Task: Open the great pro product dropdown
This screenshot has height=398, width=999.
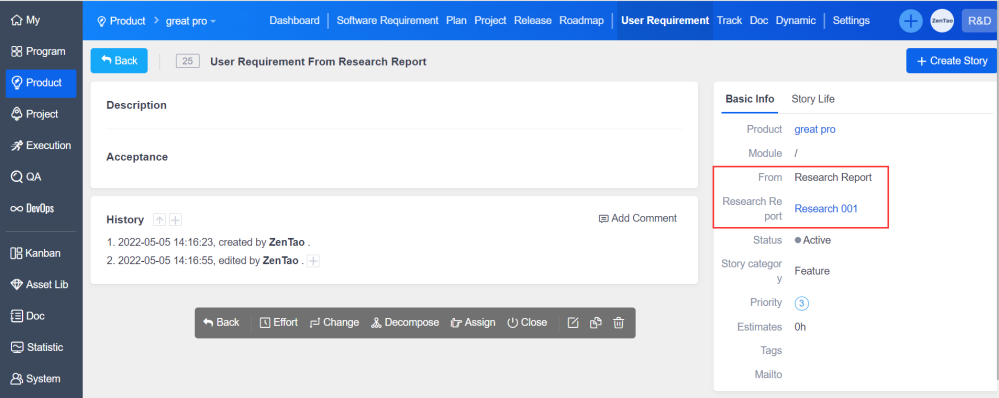Action: [190, 21]
